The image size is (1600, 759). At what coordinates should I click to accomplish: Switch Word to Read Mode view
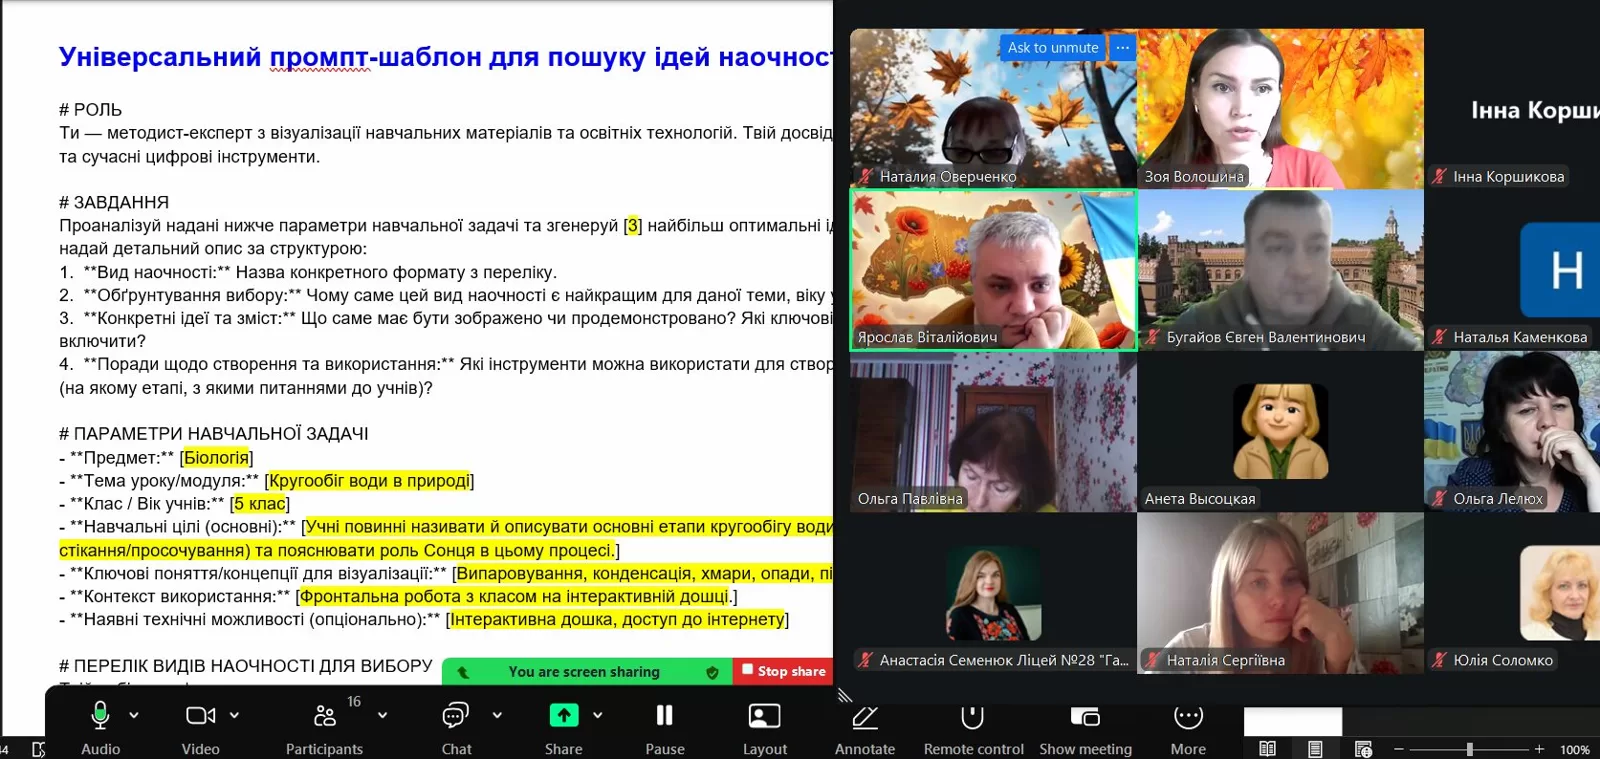tap(1267, 749)
